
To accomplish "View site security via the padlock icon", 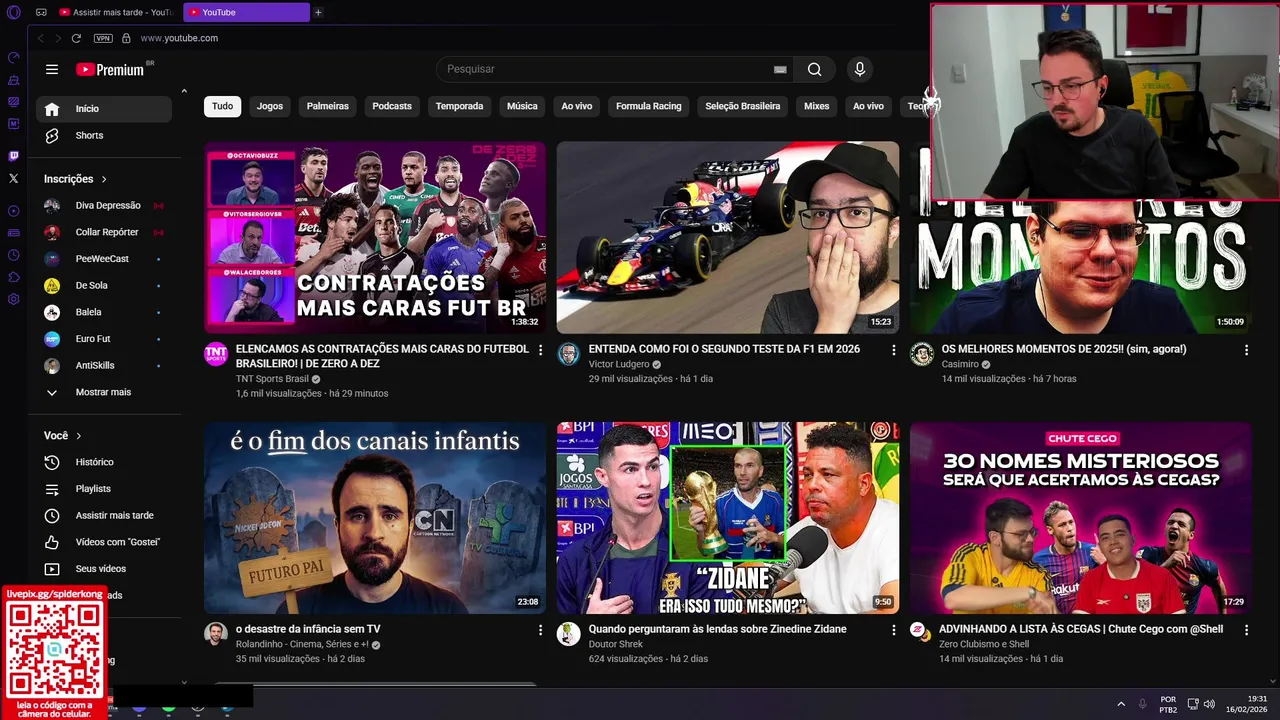I will coord(126,38).
